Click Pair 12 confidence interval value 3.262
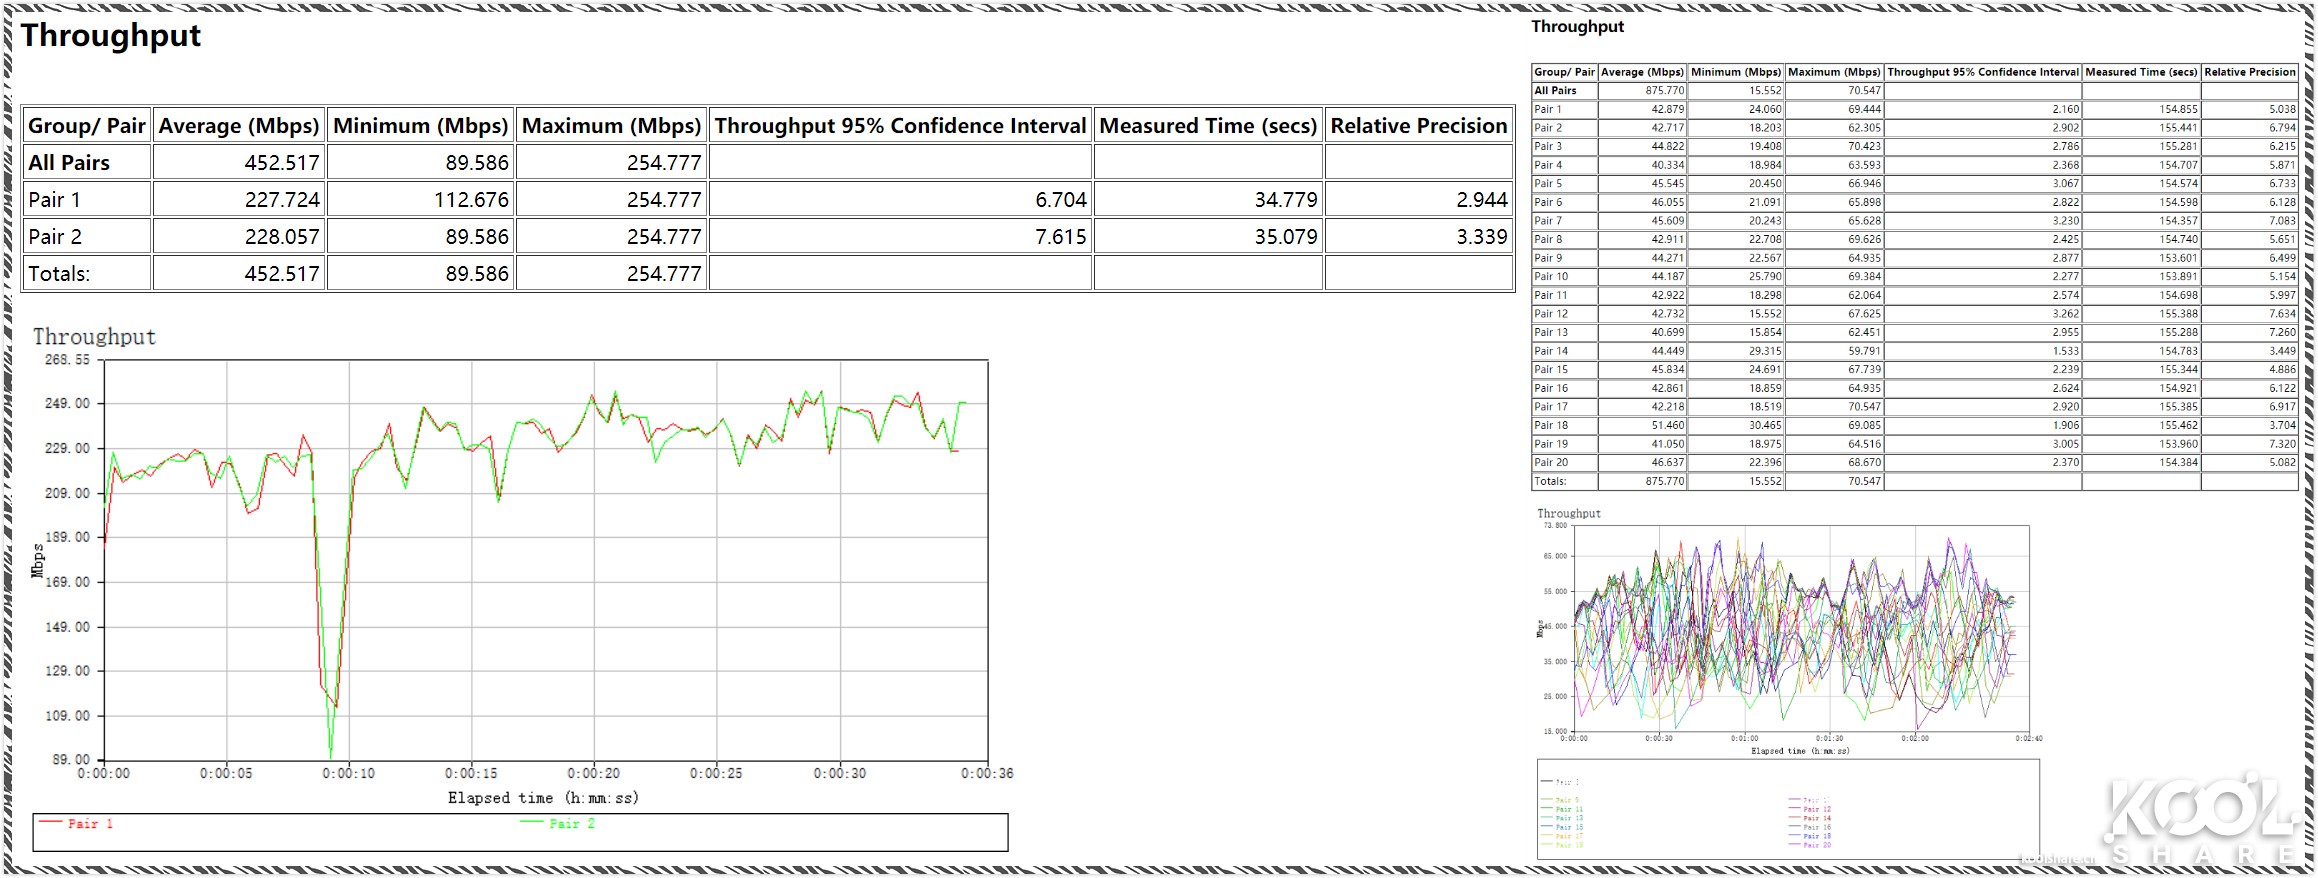Screen dimensions: 2318x878 pos(2066,314)
